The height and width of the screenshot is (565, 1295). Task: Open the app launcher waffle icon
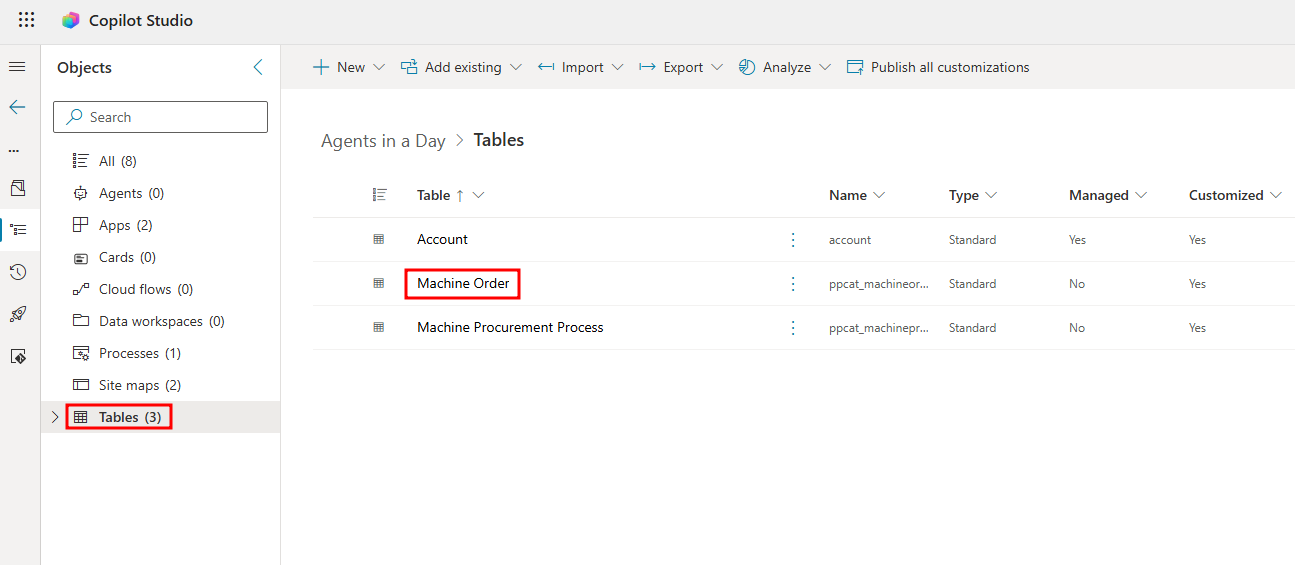pos(27,20)
